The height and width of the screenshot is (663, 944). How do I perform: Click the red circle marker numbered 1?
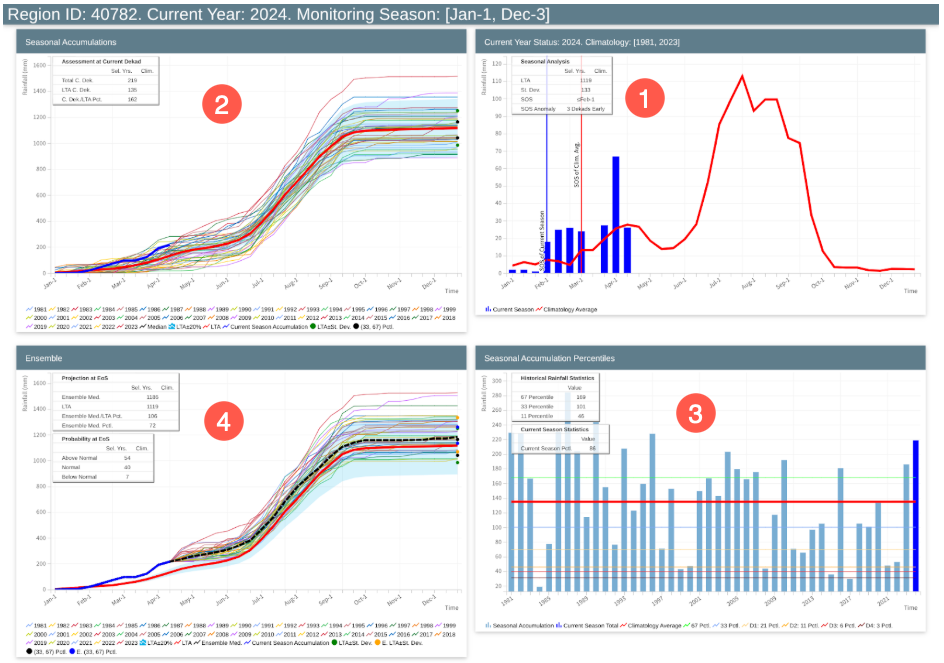point(645,99)
